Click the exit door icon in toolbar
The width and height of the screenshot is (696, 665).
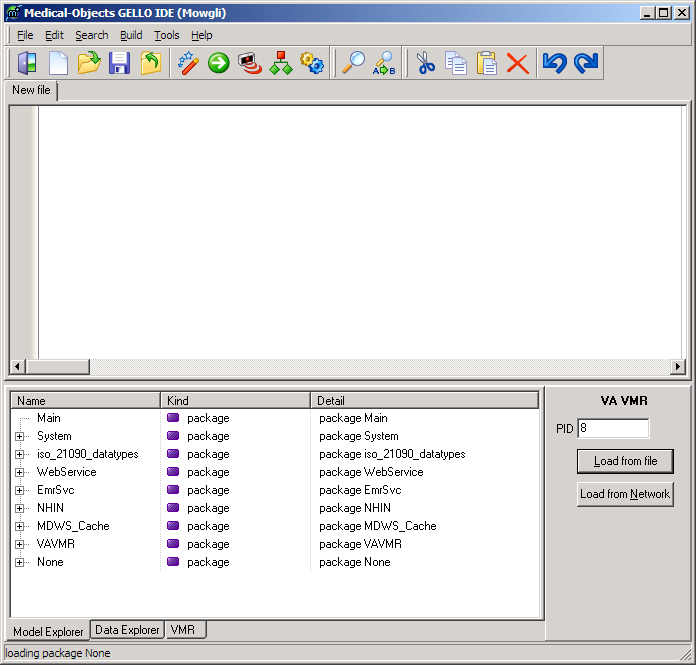27,63
